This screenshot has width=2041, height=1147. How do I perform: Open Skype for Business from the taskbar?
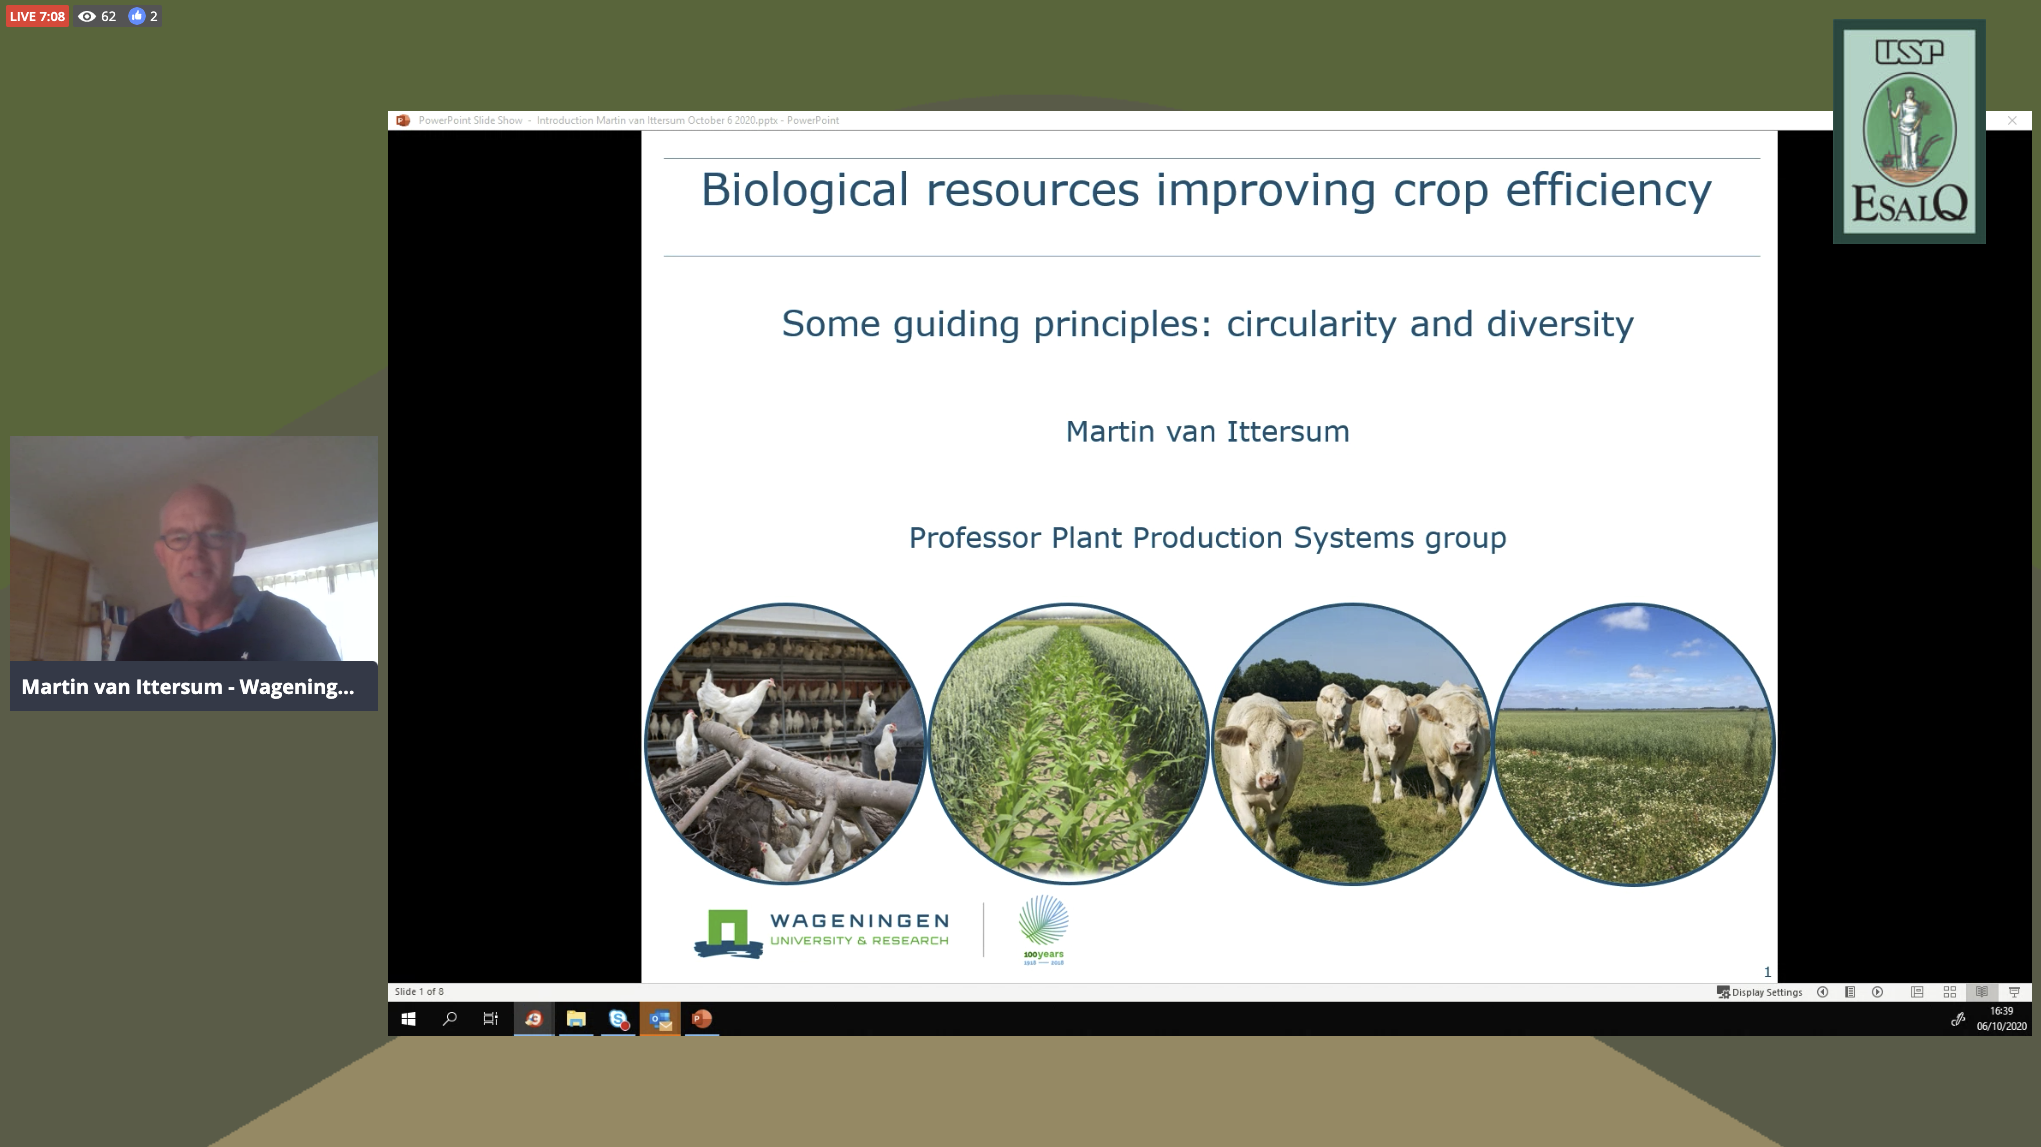point(618,1019)
